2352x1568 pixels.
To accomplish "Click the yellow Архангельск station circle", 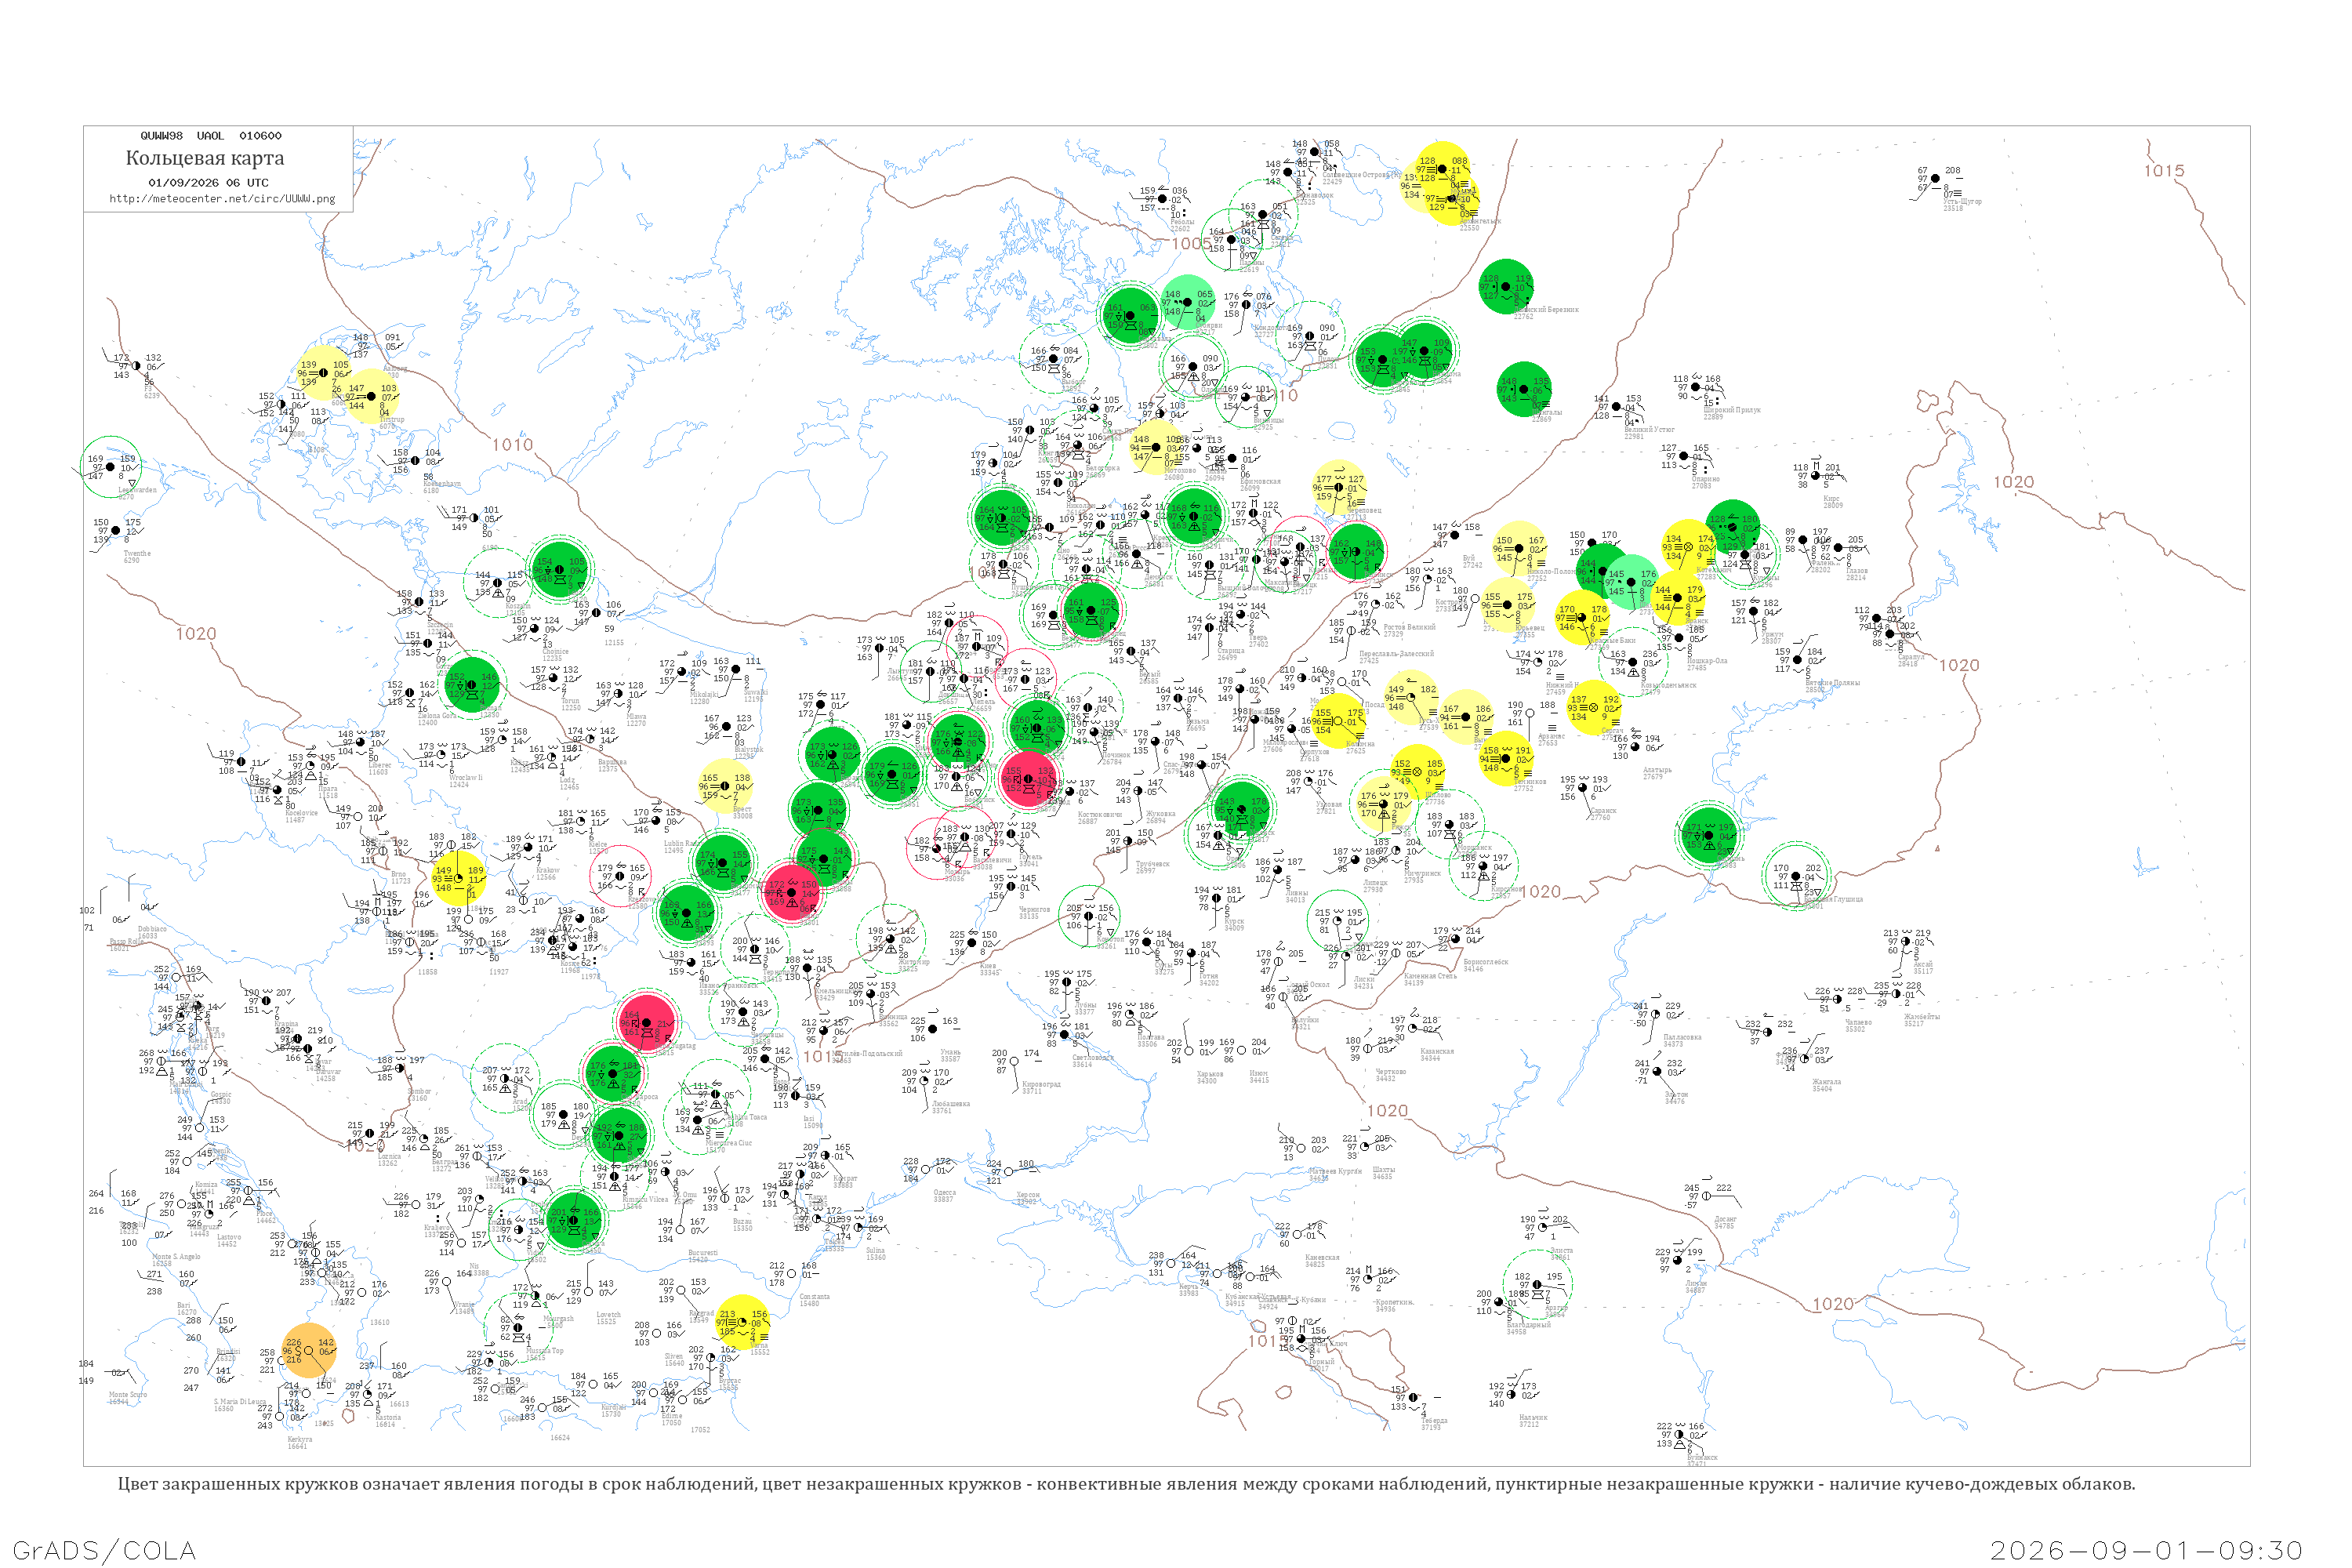I will tap(1450, 198).
